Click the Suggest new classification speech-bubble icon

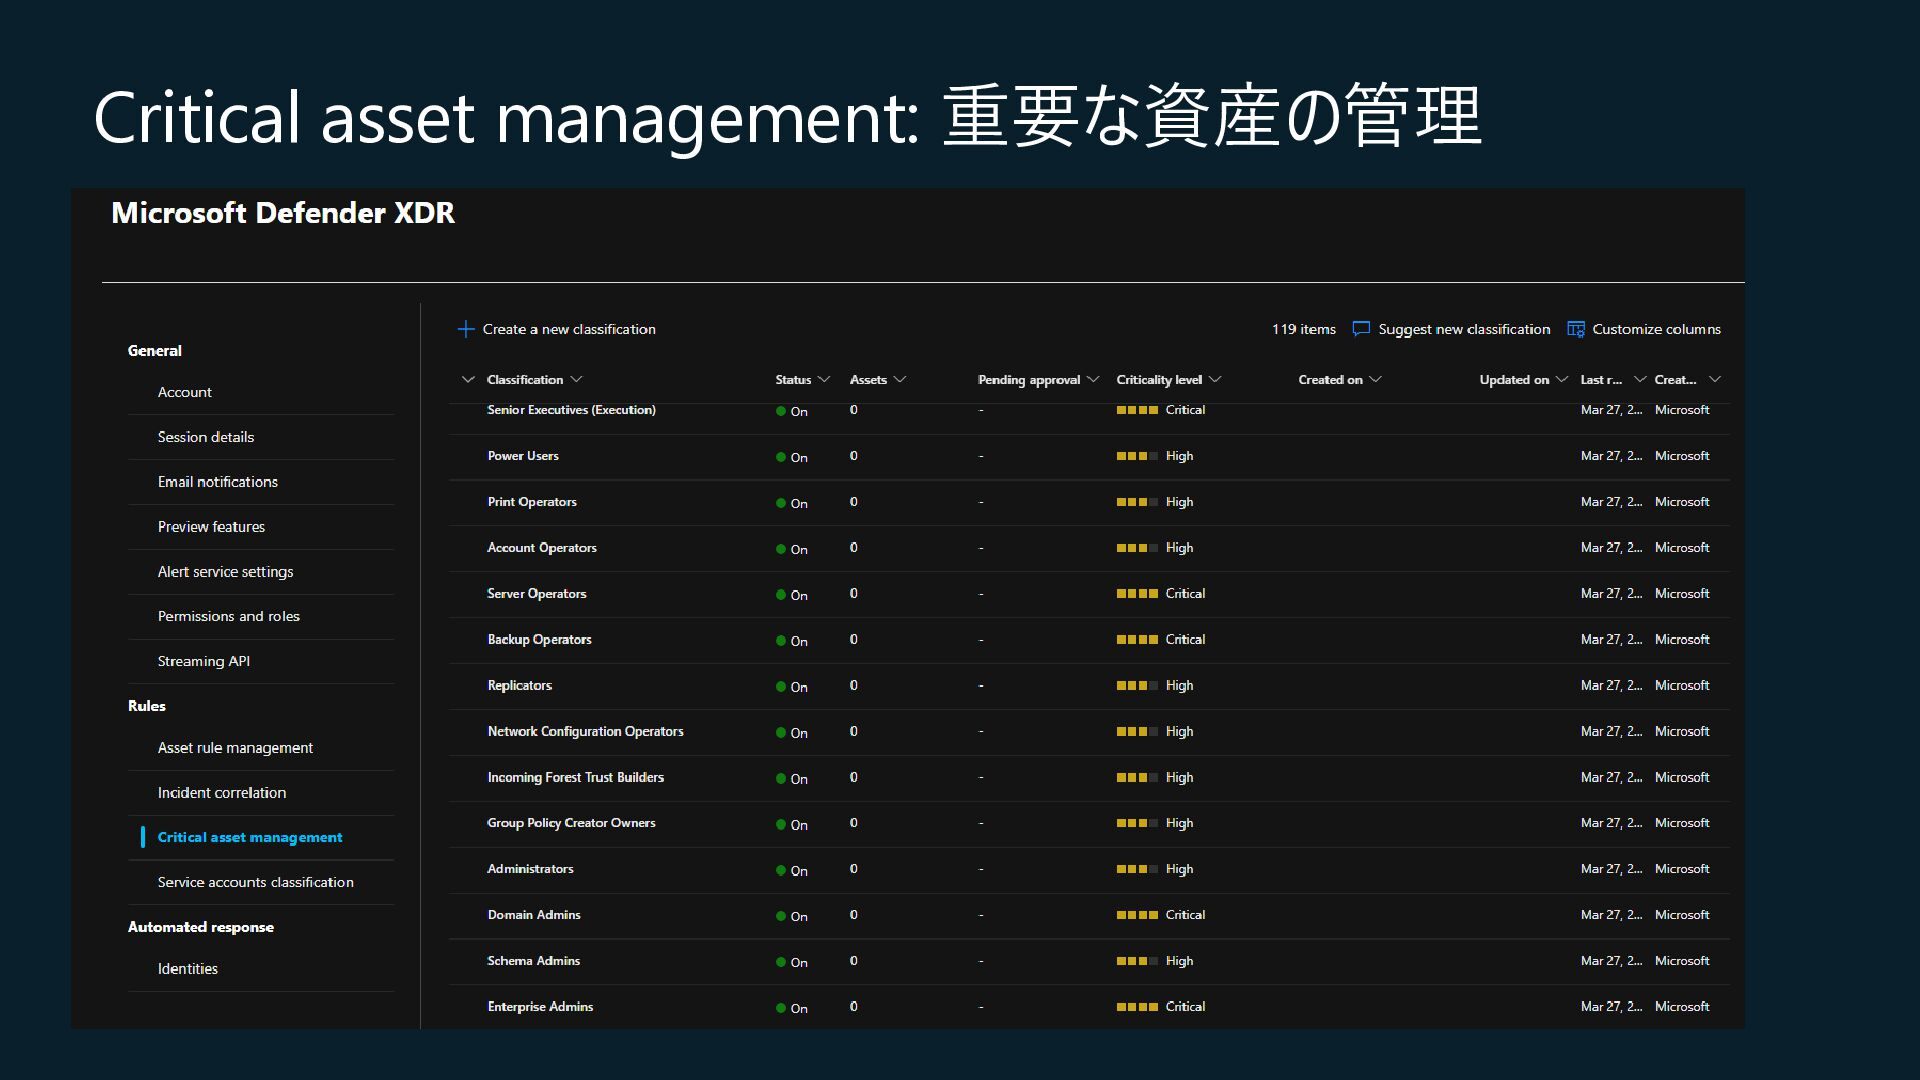1360,329
